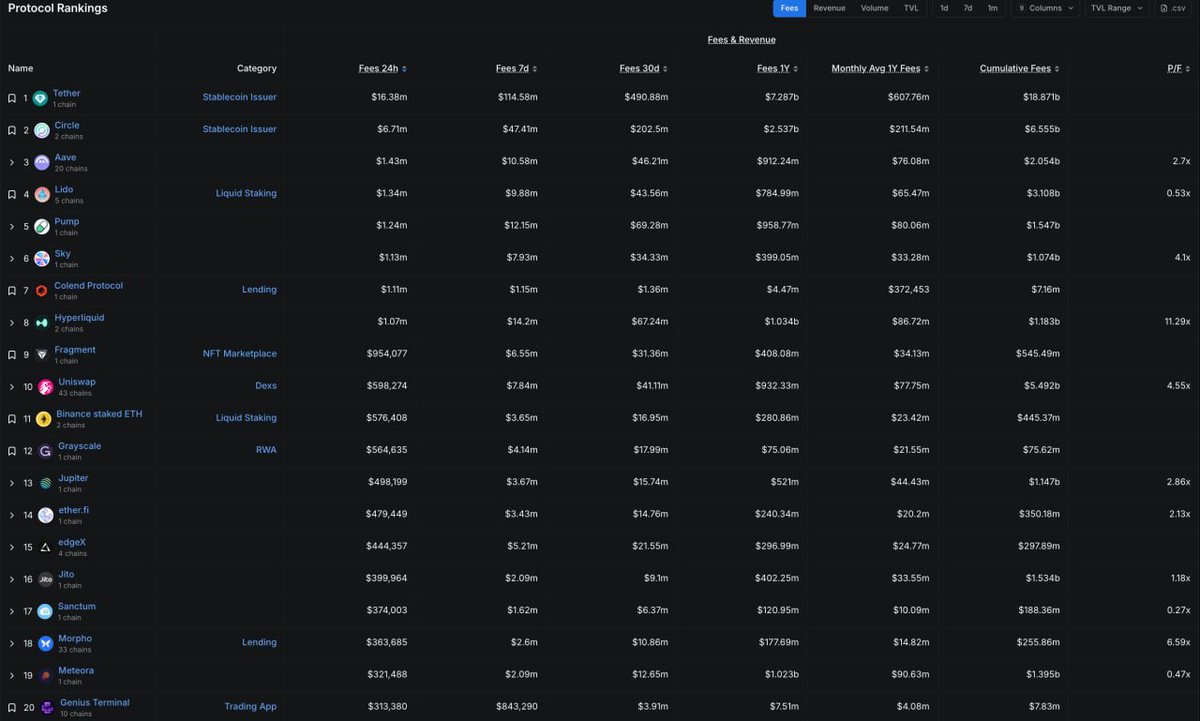The image size is (1200, 721).
Task: Click the Sky logo icon
Action: [x=42, y=258]
